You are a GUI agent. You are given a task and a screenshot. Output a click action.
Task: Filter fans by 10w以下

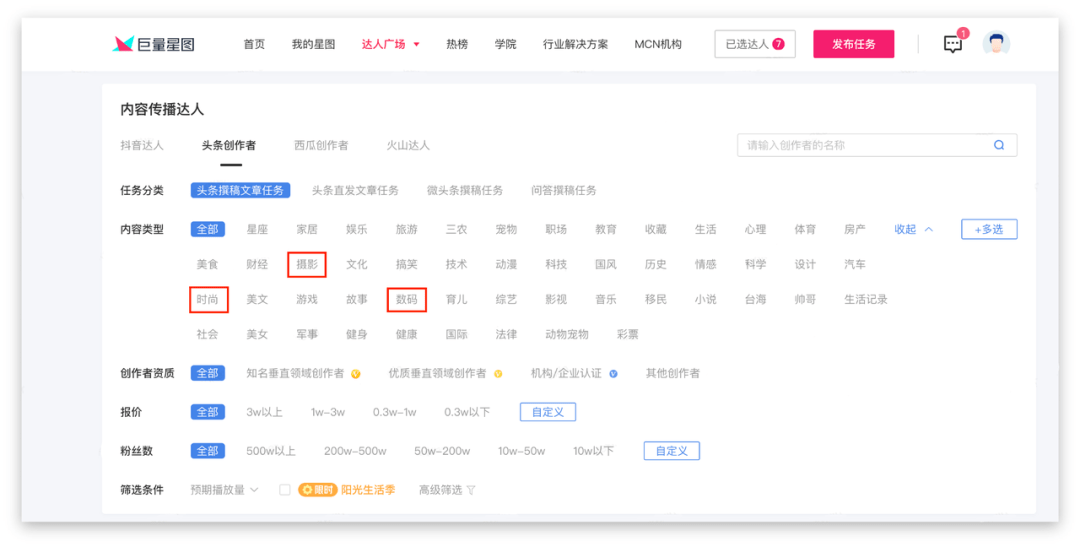593,451
